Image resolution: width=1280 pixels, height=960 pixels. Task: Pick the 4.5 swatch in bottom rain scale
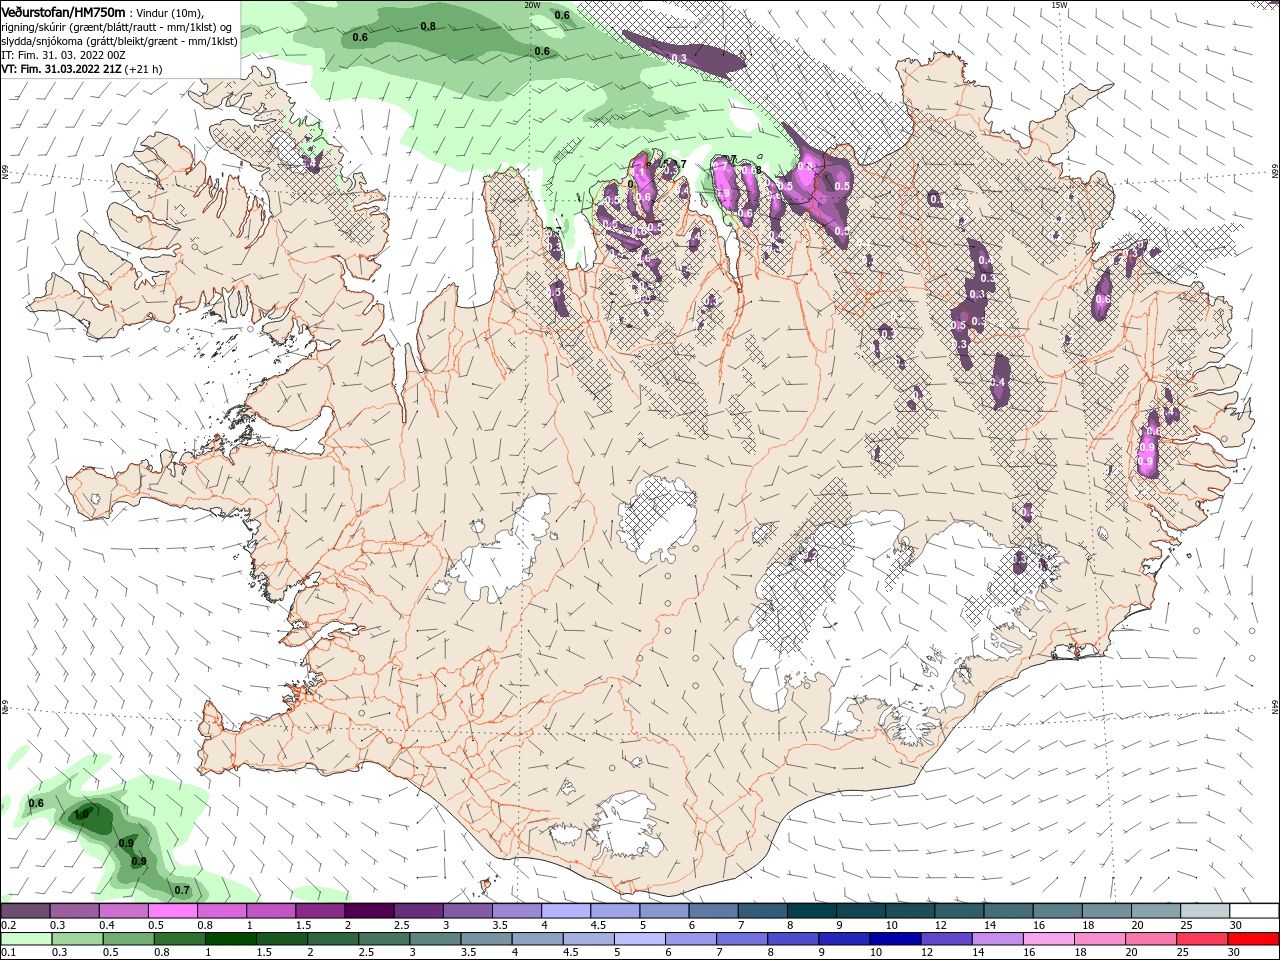click(589, 939)
